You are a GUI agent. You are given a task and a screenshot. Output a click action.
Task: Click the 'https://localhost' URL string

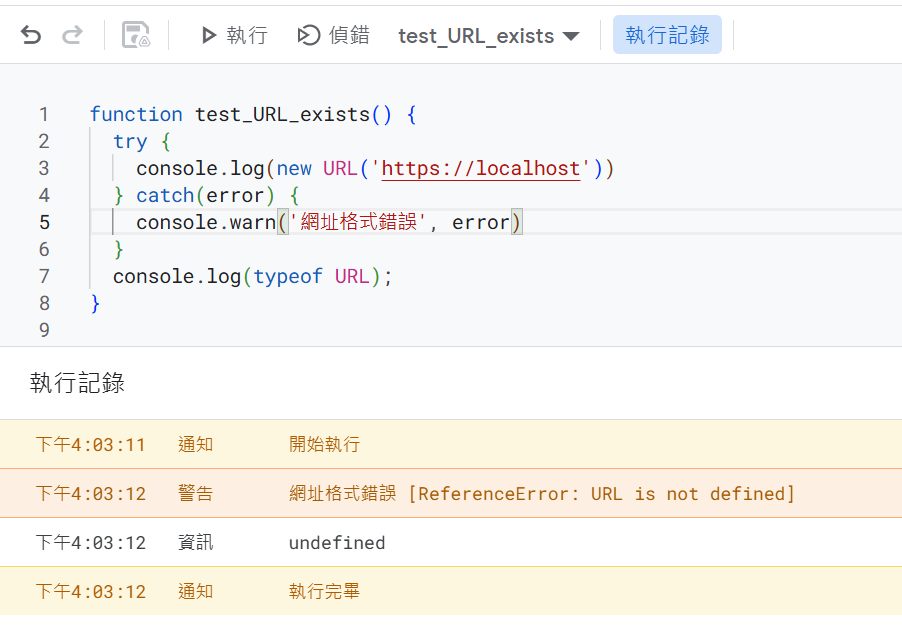click(x=480, y=169)
